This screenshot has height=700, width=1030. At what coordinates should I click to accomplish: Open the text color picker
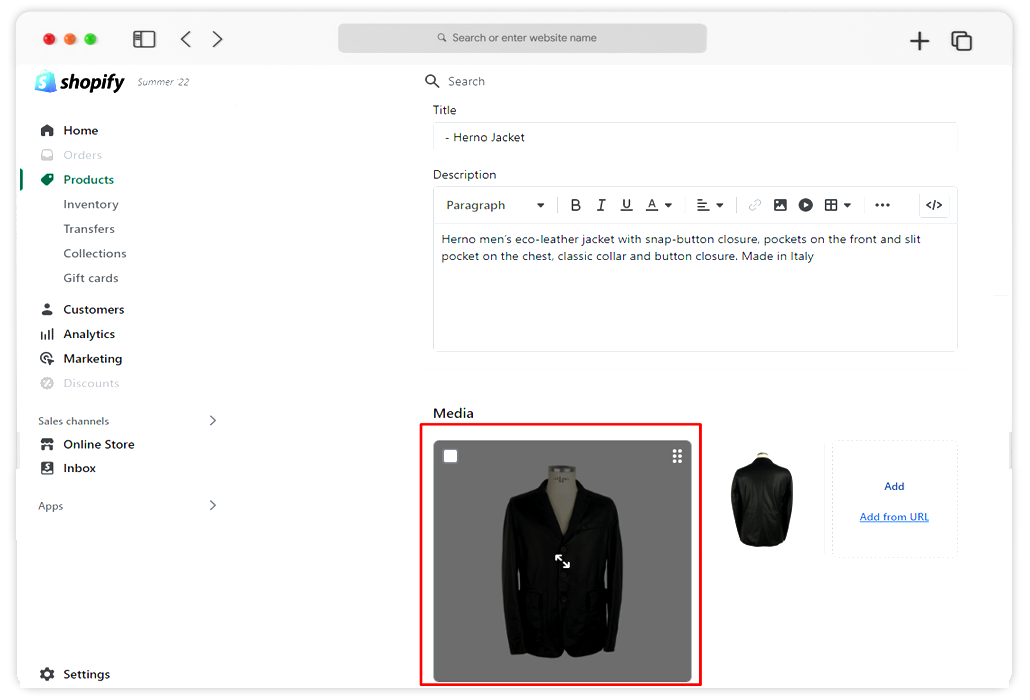pyautogui.click(x=659, y=205)
